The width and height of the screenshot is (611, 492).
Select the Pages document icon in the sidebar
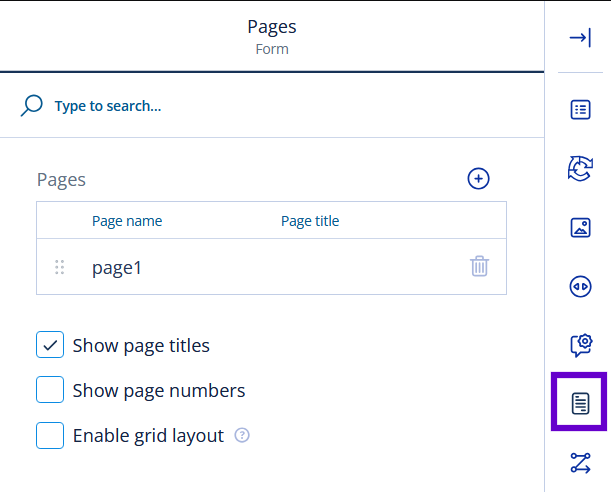580,403
